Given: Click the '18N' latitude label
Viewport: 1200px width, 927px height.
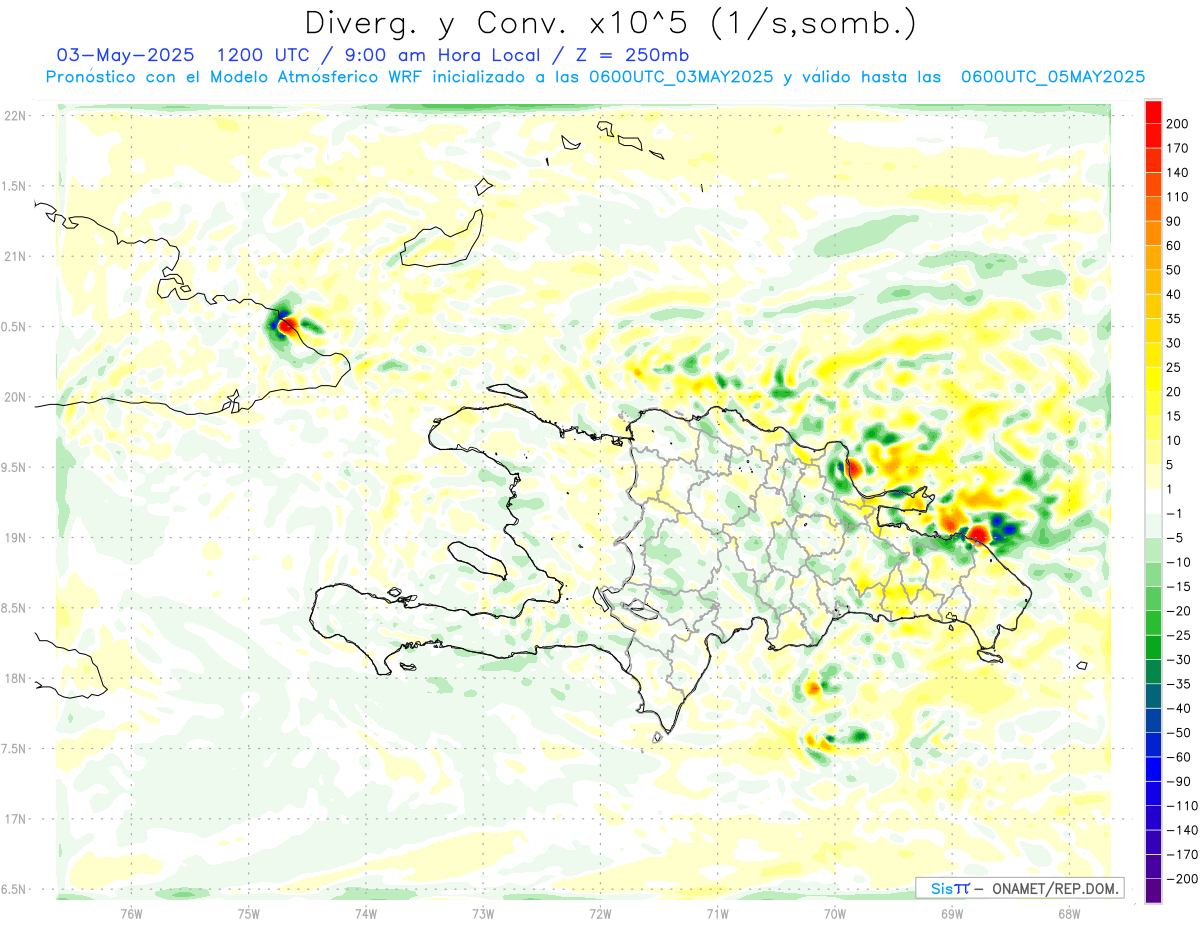Looking at the screenshot, I should (15, 679).
